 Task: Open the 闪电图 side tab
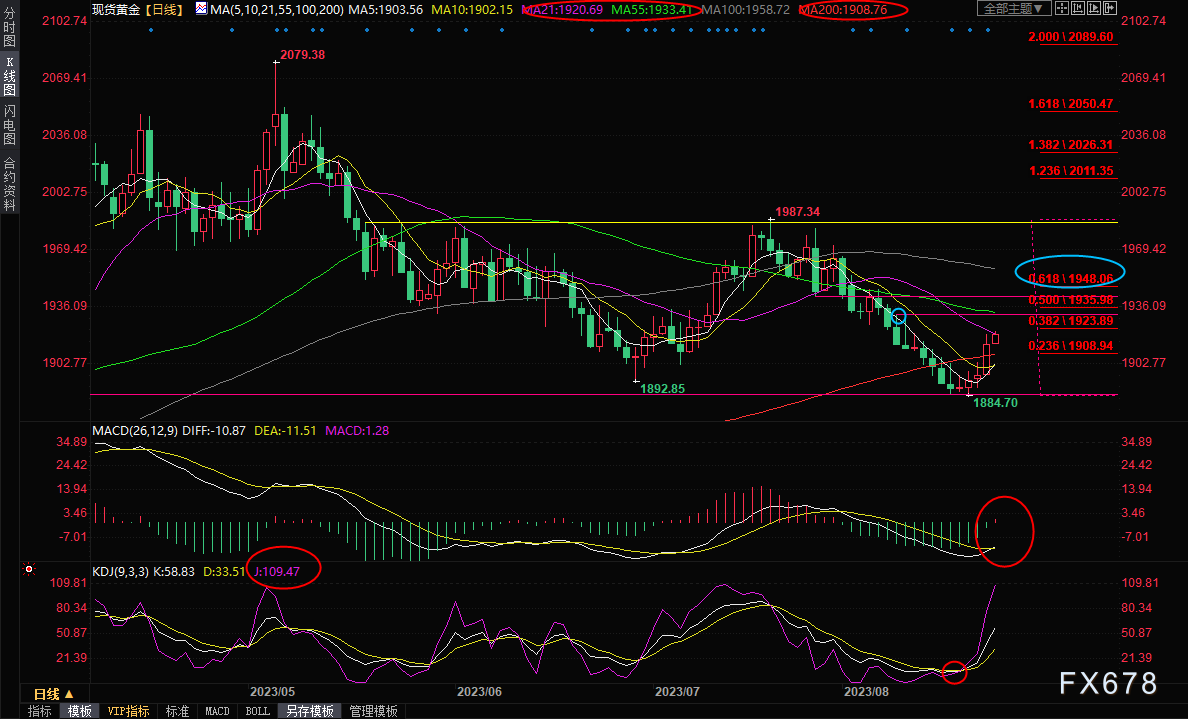click(x=9, y=124)
